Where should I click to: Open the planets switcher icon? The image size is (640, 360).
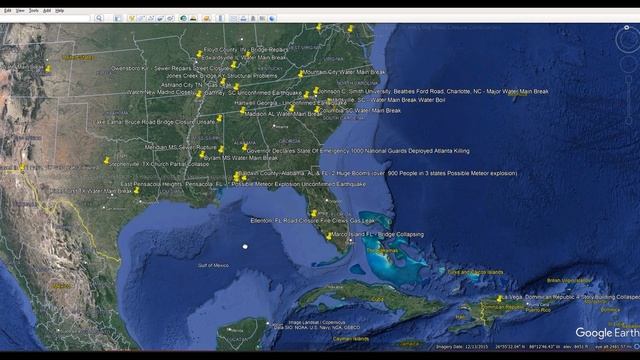coord(207,18)
